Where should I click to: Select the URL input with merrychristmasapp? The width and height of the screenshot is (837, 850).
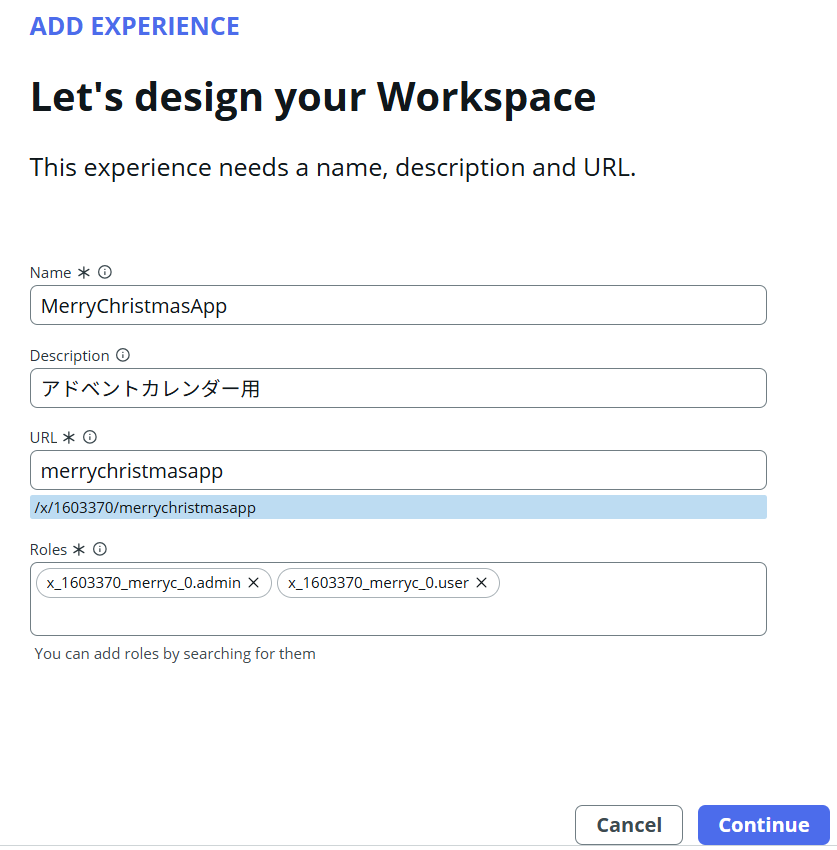pyautogui.click(x=398, y=470)
